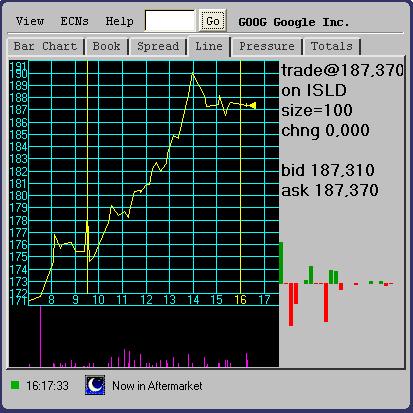Open the ECNs menu
Screen dimensions: 413x413
coord(75,21)
